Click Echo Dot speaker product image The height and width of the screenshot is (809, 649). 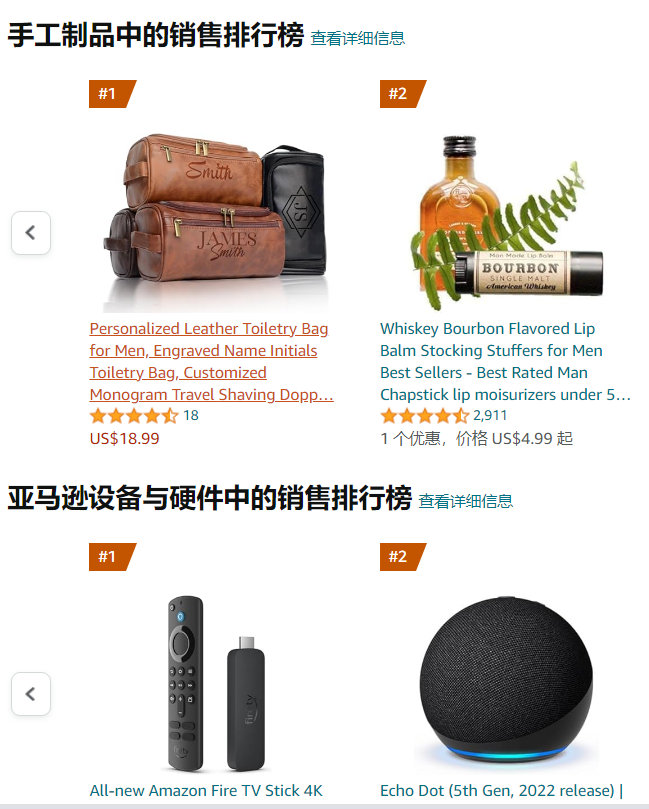[506, 683]
